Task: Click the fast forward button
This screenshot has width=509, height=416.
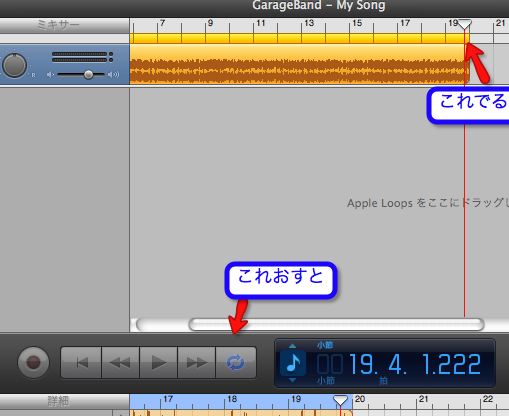Action: coord(197,362)
